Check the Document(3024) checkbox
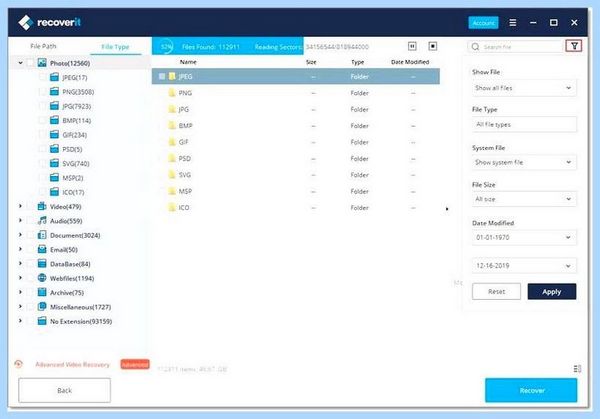600x419 pixels. tap(31, 235)
